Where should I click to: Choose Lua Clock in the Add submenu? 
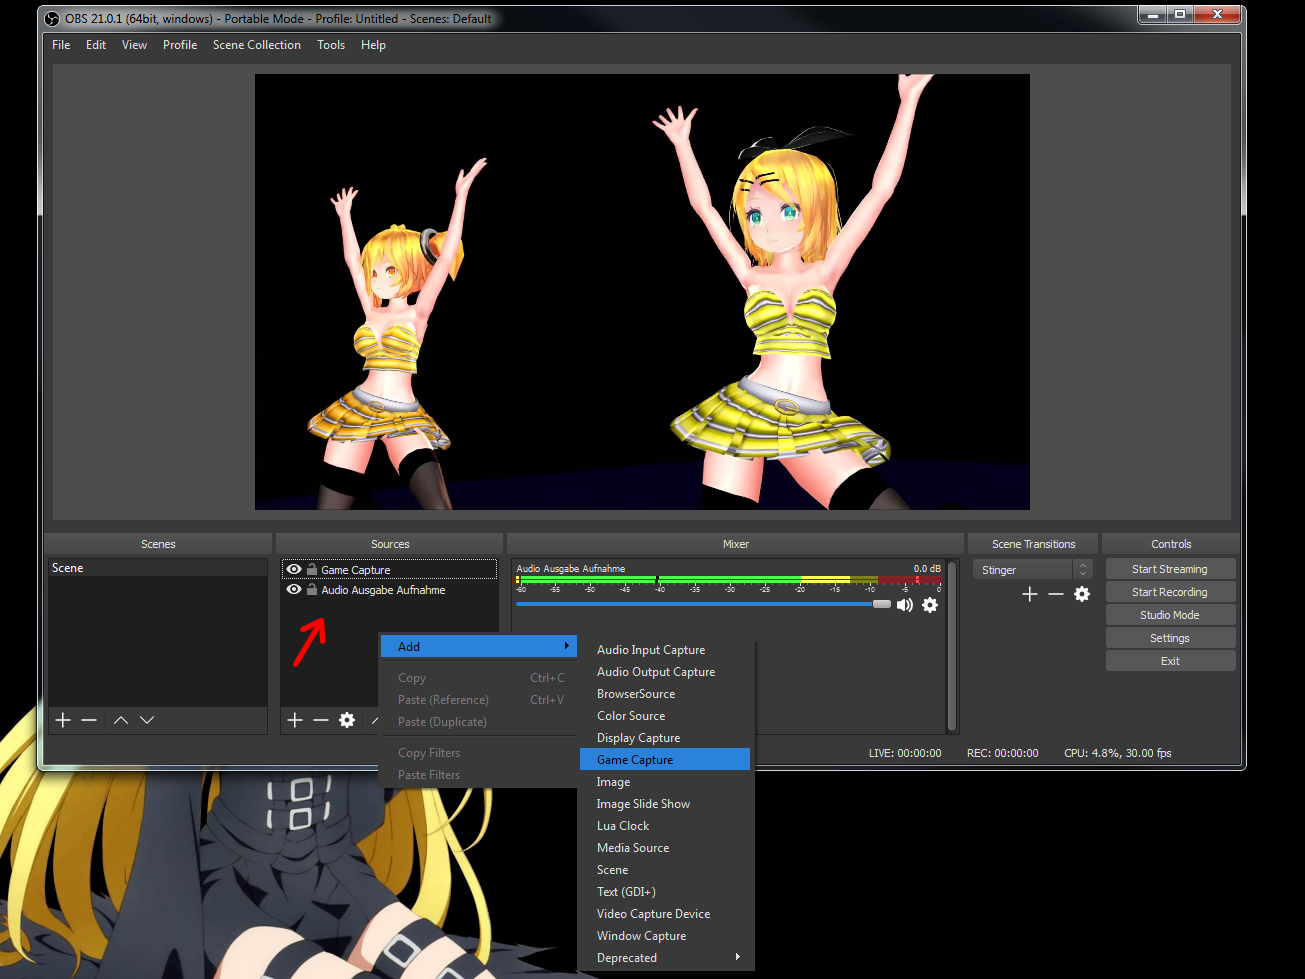click(666, 826)
